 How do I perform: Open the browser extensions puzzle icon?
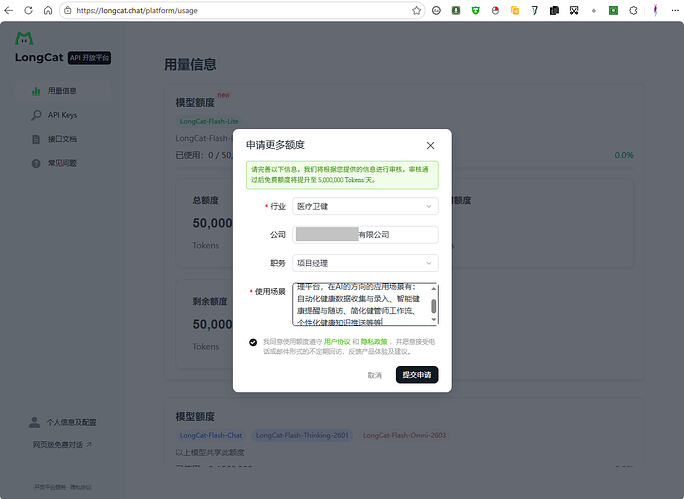pyautogui.click(x=633, y=10)
